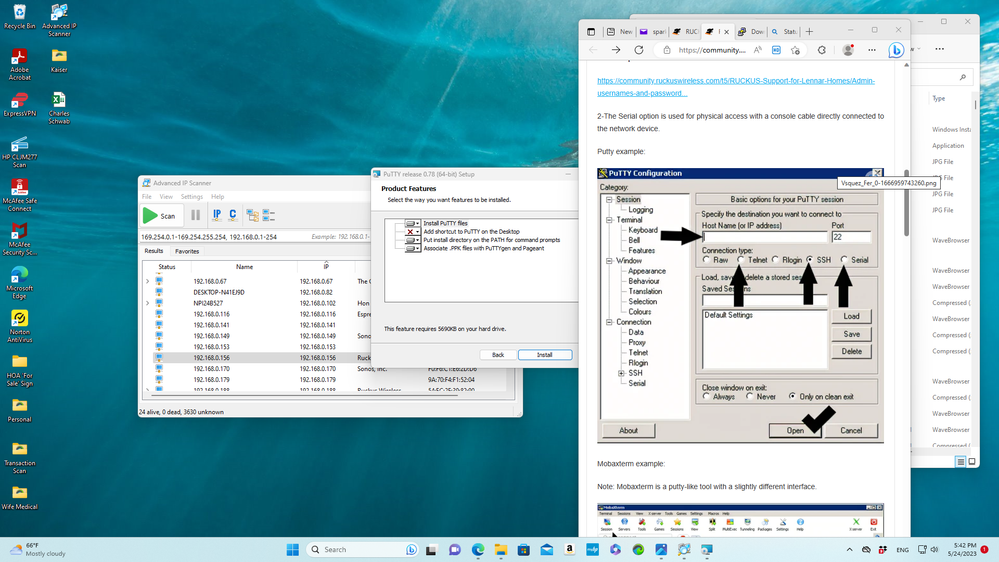Click the IP toolbar icon
Screen dimensions: 999x562
click(216, 215)
